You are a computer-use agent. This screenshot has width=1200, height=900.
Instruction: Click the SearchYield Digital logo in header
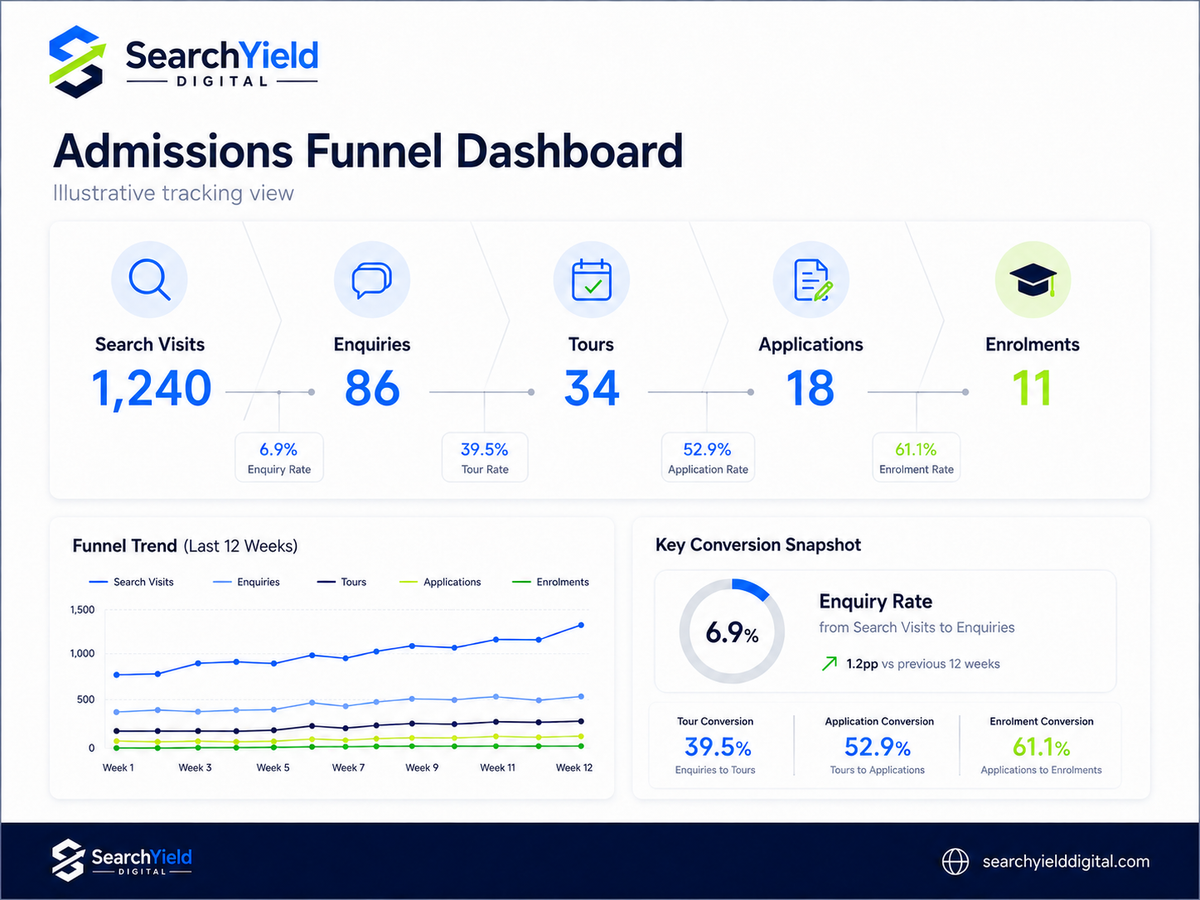183,62
